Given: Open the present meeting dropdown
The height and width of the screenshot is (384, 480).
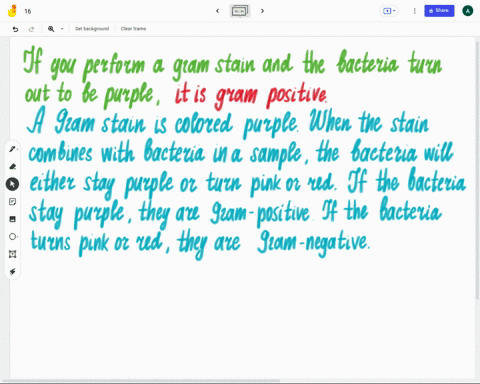Looking at the screenshot, I should click(x=389, y=11).
